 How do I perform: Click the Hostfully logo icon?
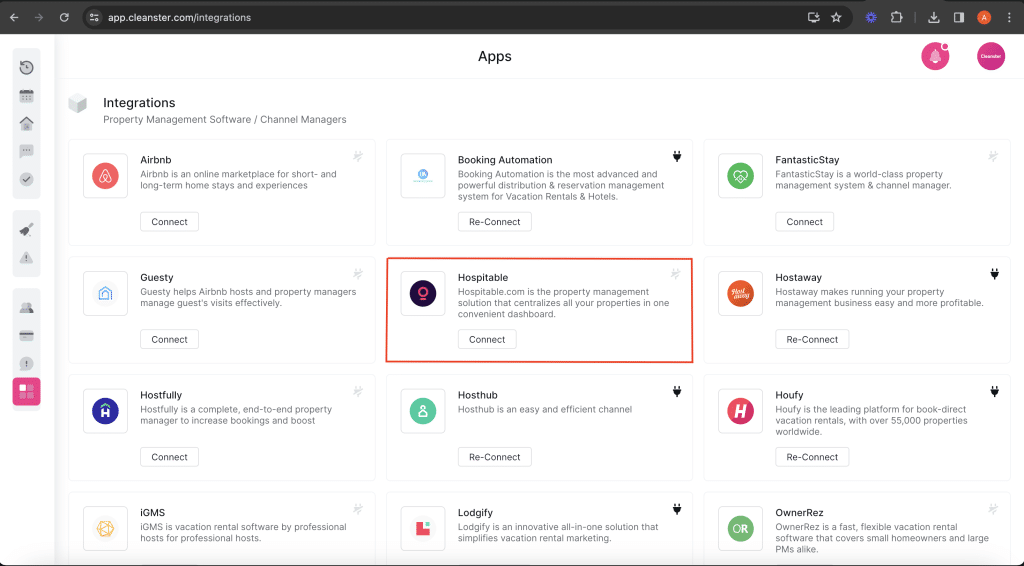(x=105, y=411)
